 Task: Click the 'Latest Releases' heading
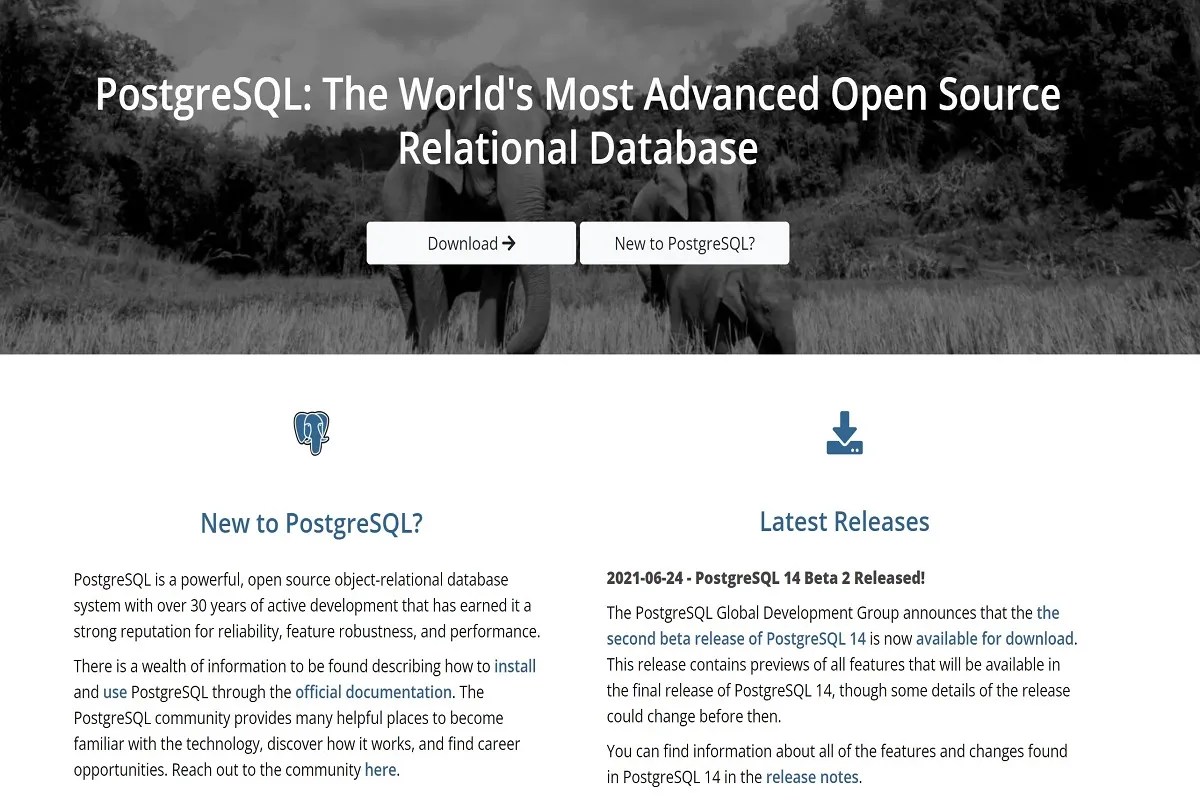point(844,521)
